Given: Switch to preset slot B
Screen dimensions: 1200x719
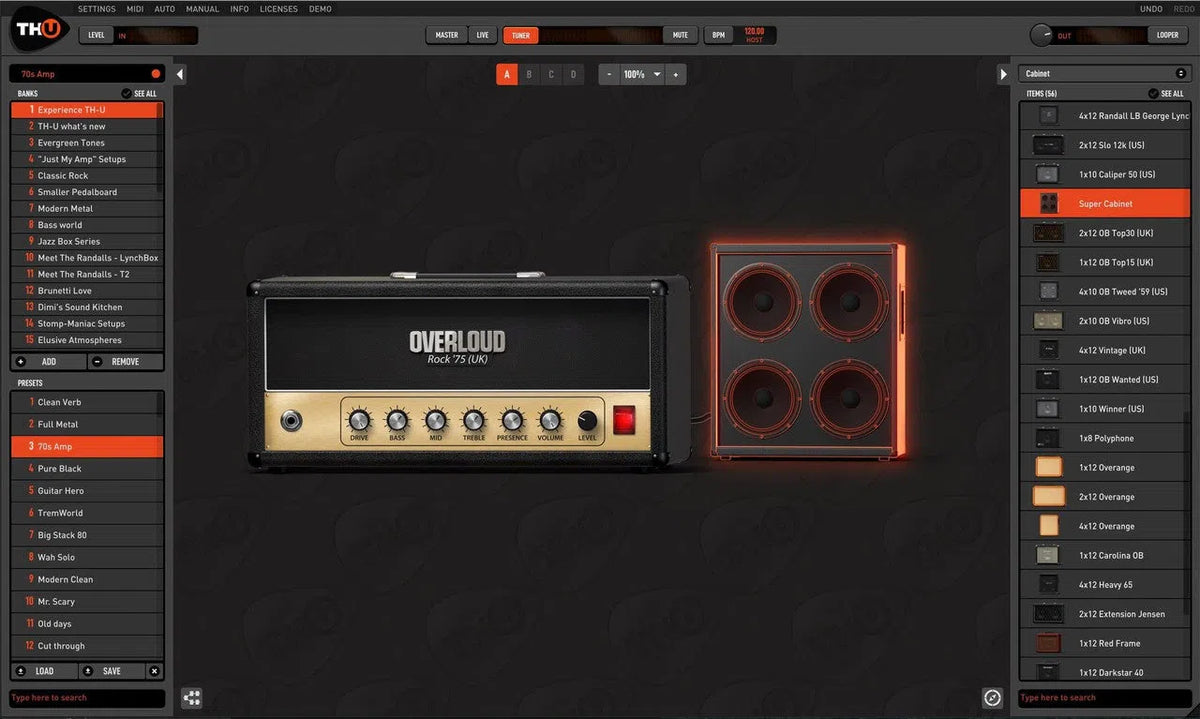Looking at the screenshot, I should pos(528,73).
